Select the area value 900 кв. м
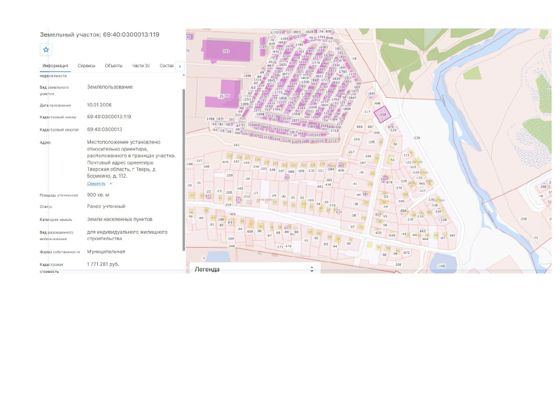The height and width of the screenshot is (396, 560). point(98,195)
